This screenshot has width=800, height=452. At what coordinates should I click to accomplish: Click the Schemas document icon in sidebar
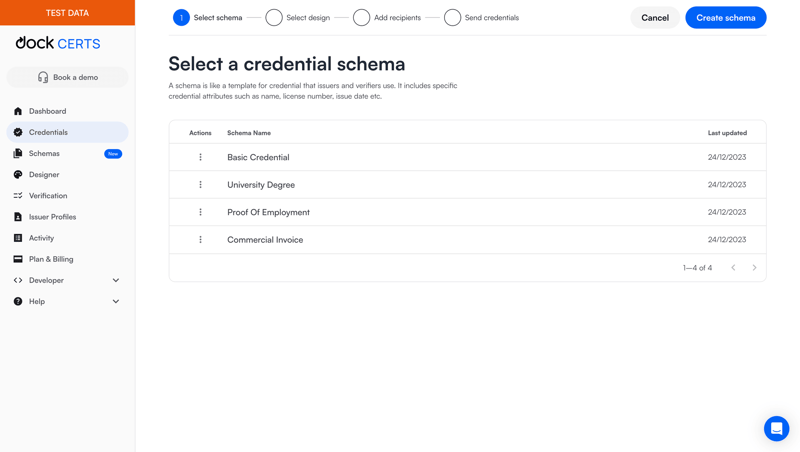point(18,153)
